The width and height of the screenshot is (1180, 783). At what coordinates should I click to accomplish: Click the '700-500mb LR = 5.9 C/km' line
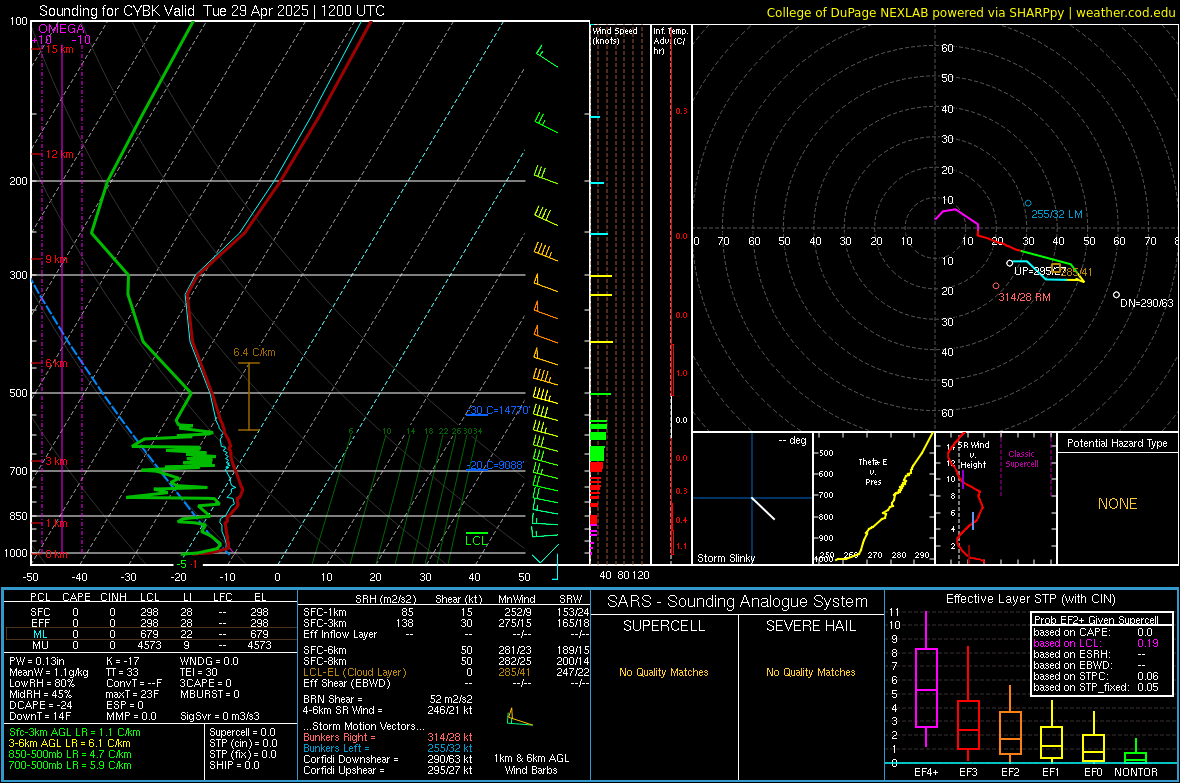pos(70,765)
